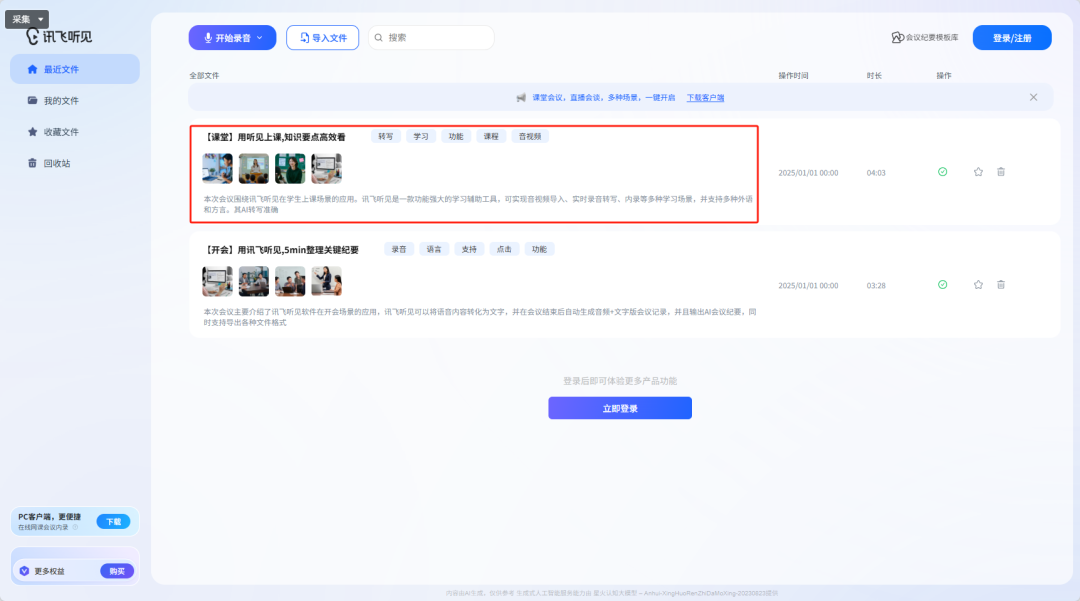Select 最近文件 in the sidebar
The height and width of the screenshot is (601, 1080).
[x=74, y=70]
